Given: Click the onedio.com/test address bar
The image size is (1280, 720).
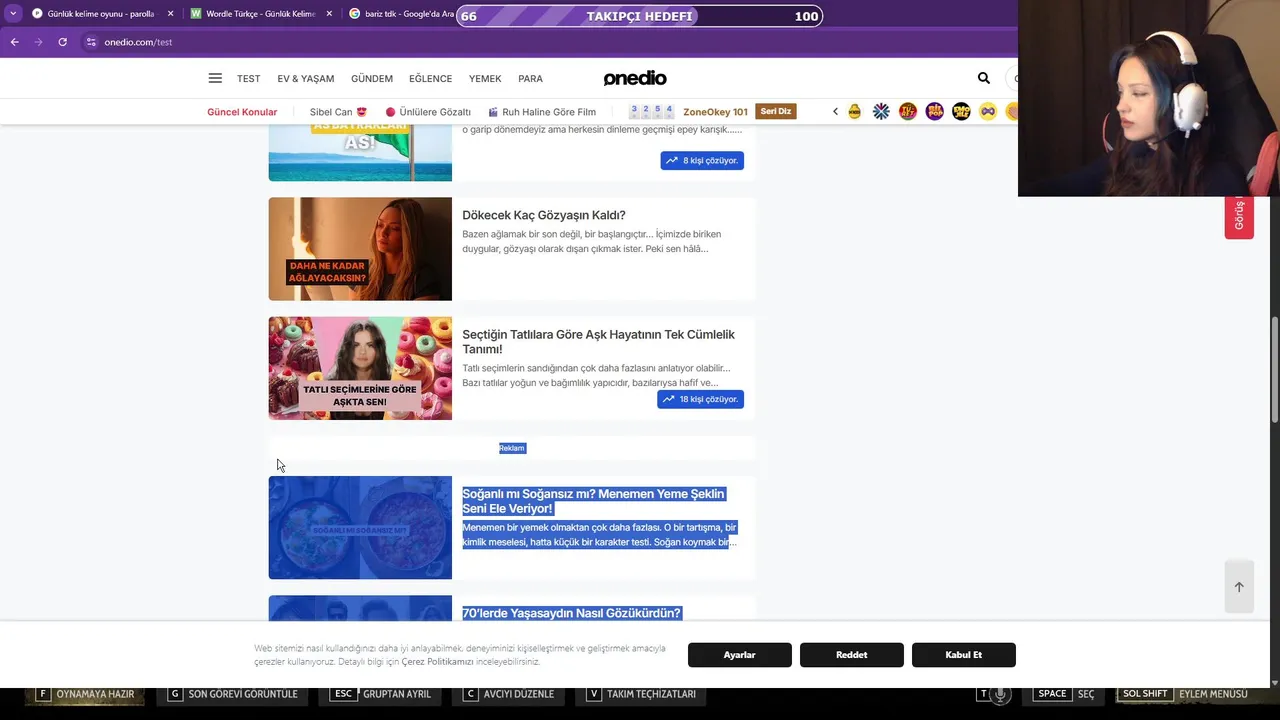Looking at the screenshot, I should pos(138,42).
